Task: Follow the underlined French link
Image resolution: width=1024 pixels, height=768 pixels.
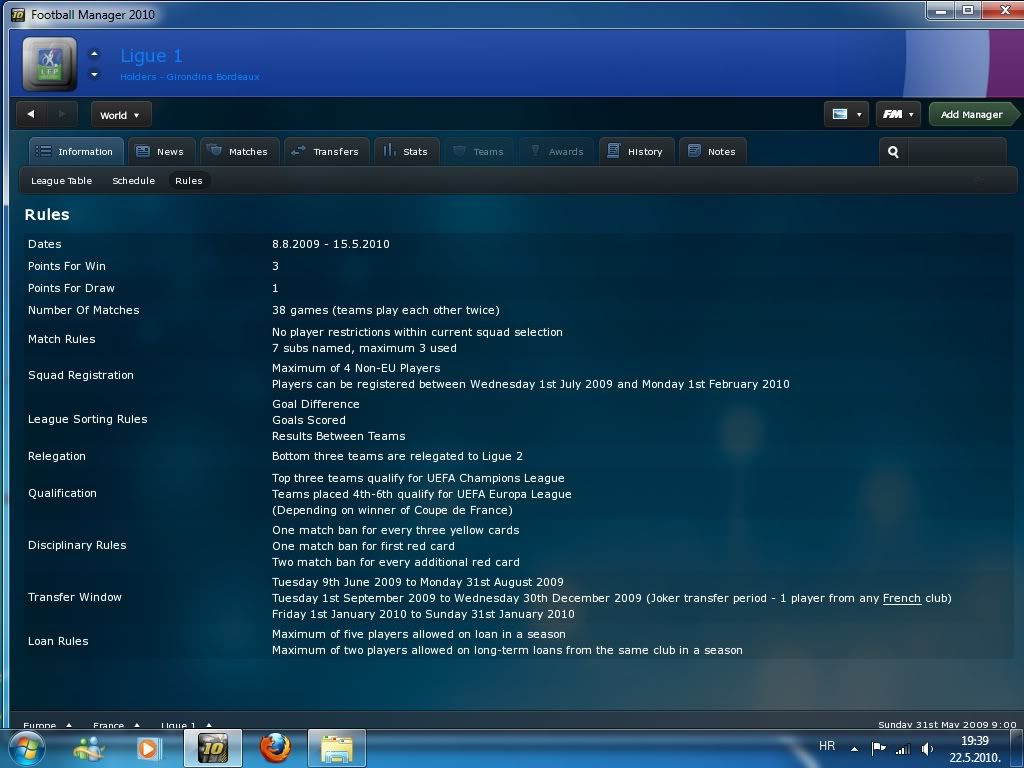Action: tap(901, 598)
